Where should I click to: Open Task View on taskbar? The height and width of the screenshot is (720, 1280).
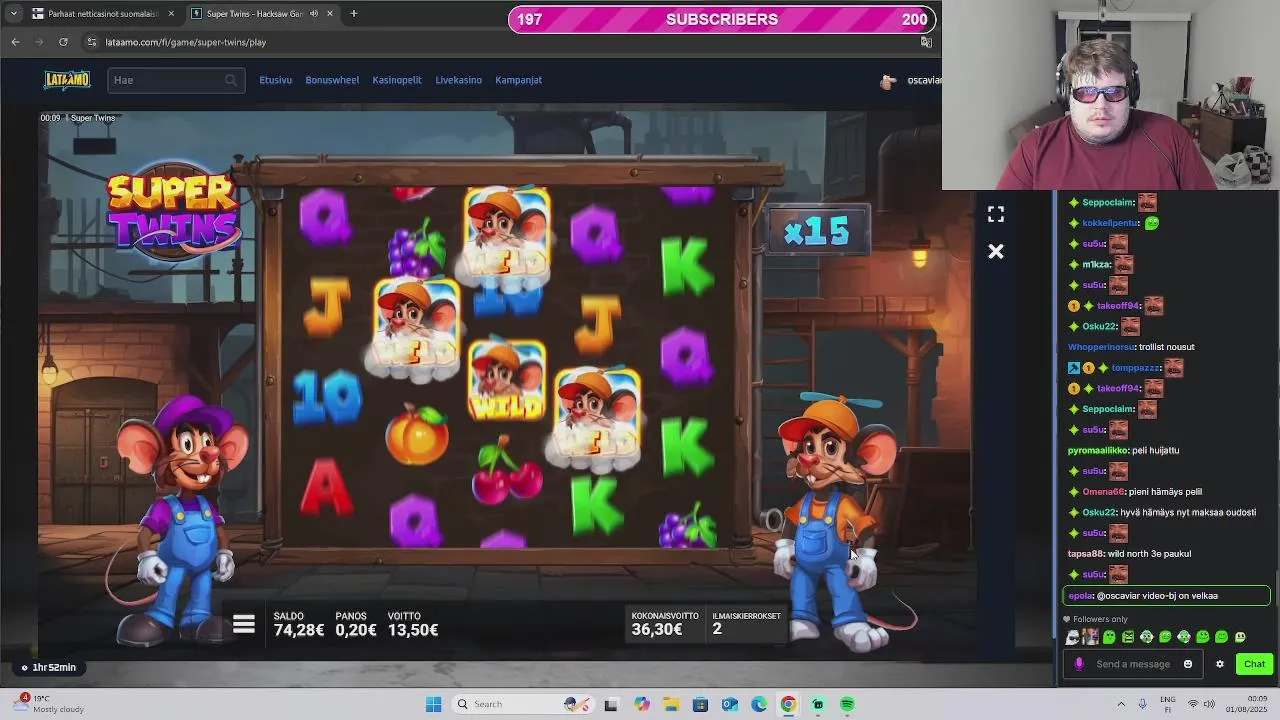[611, 704]
